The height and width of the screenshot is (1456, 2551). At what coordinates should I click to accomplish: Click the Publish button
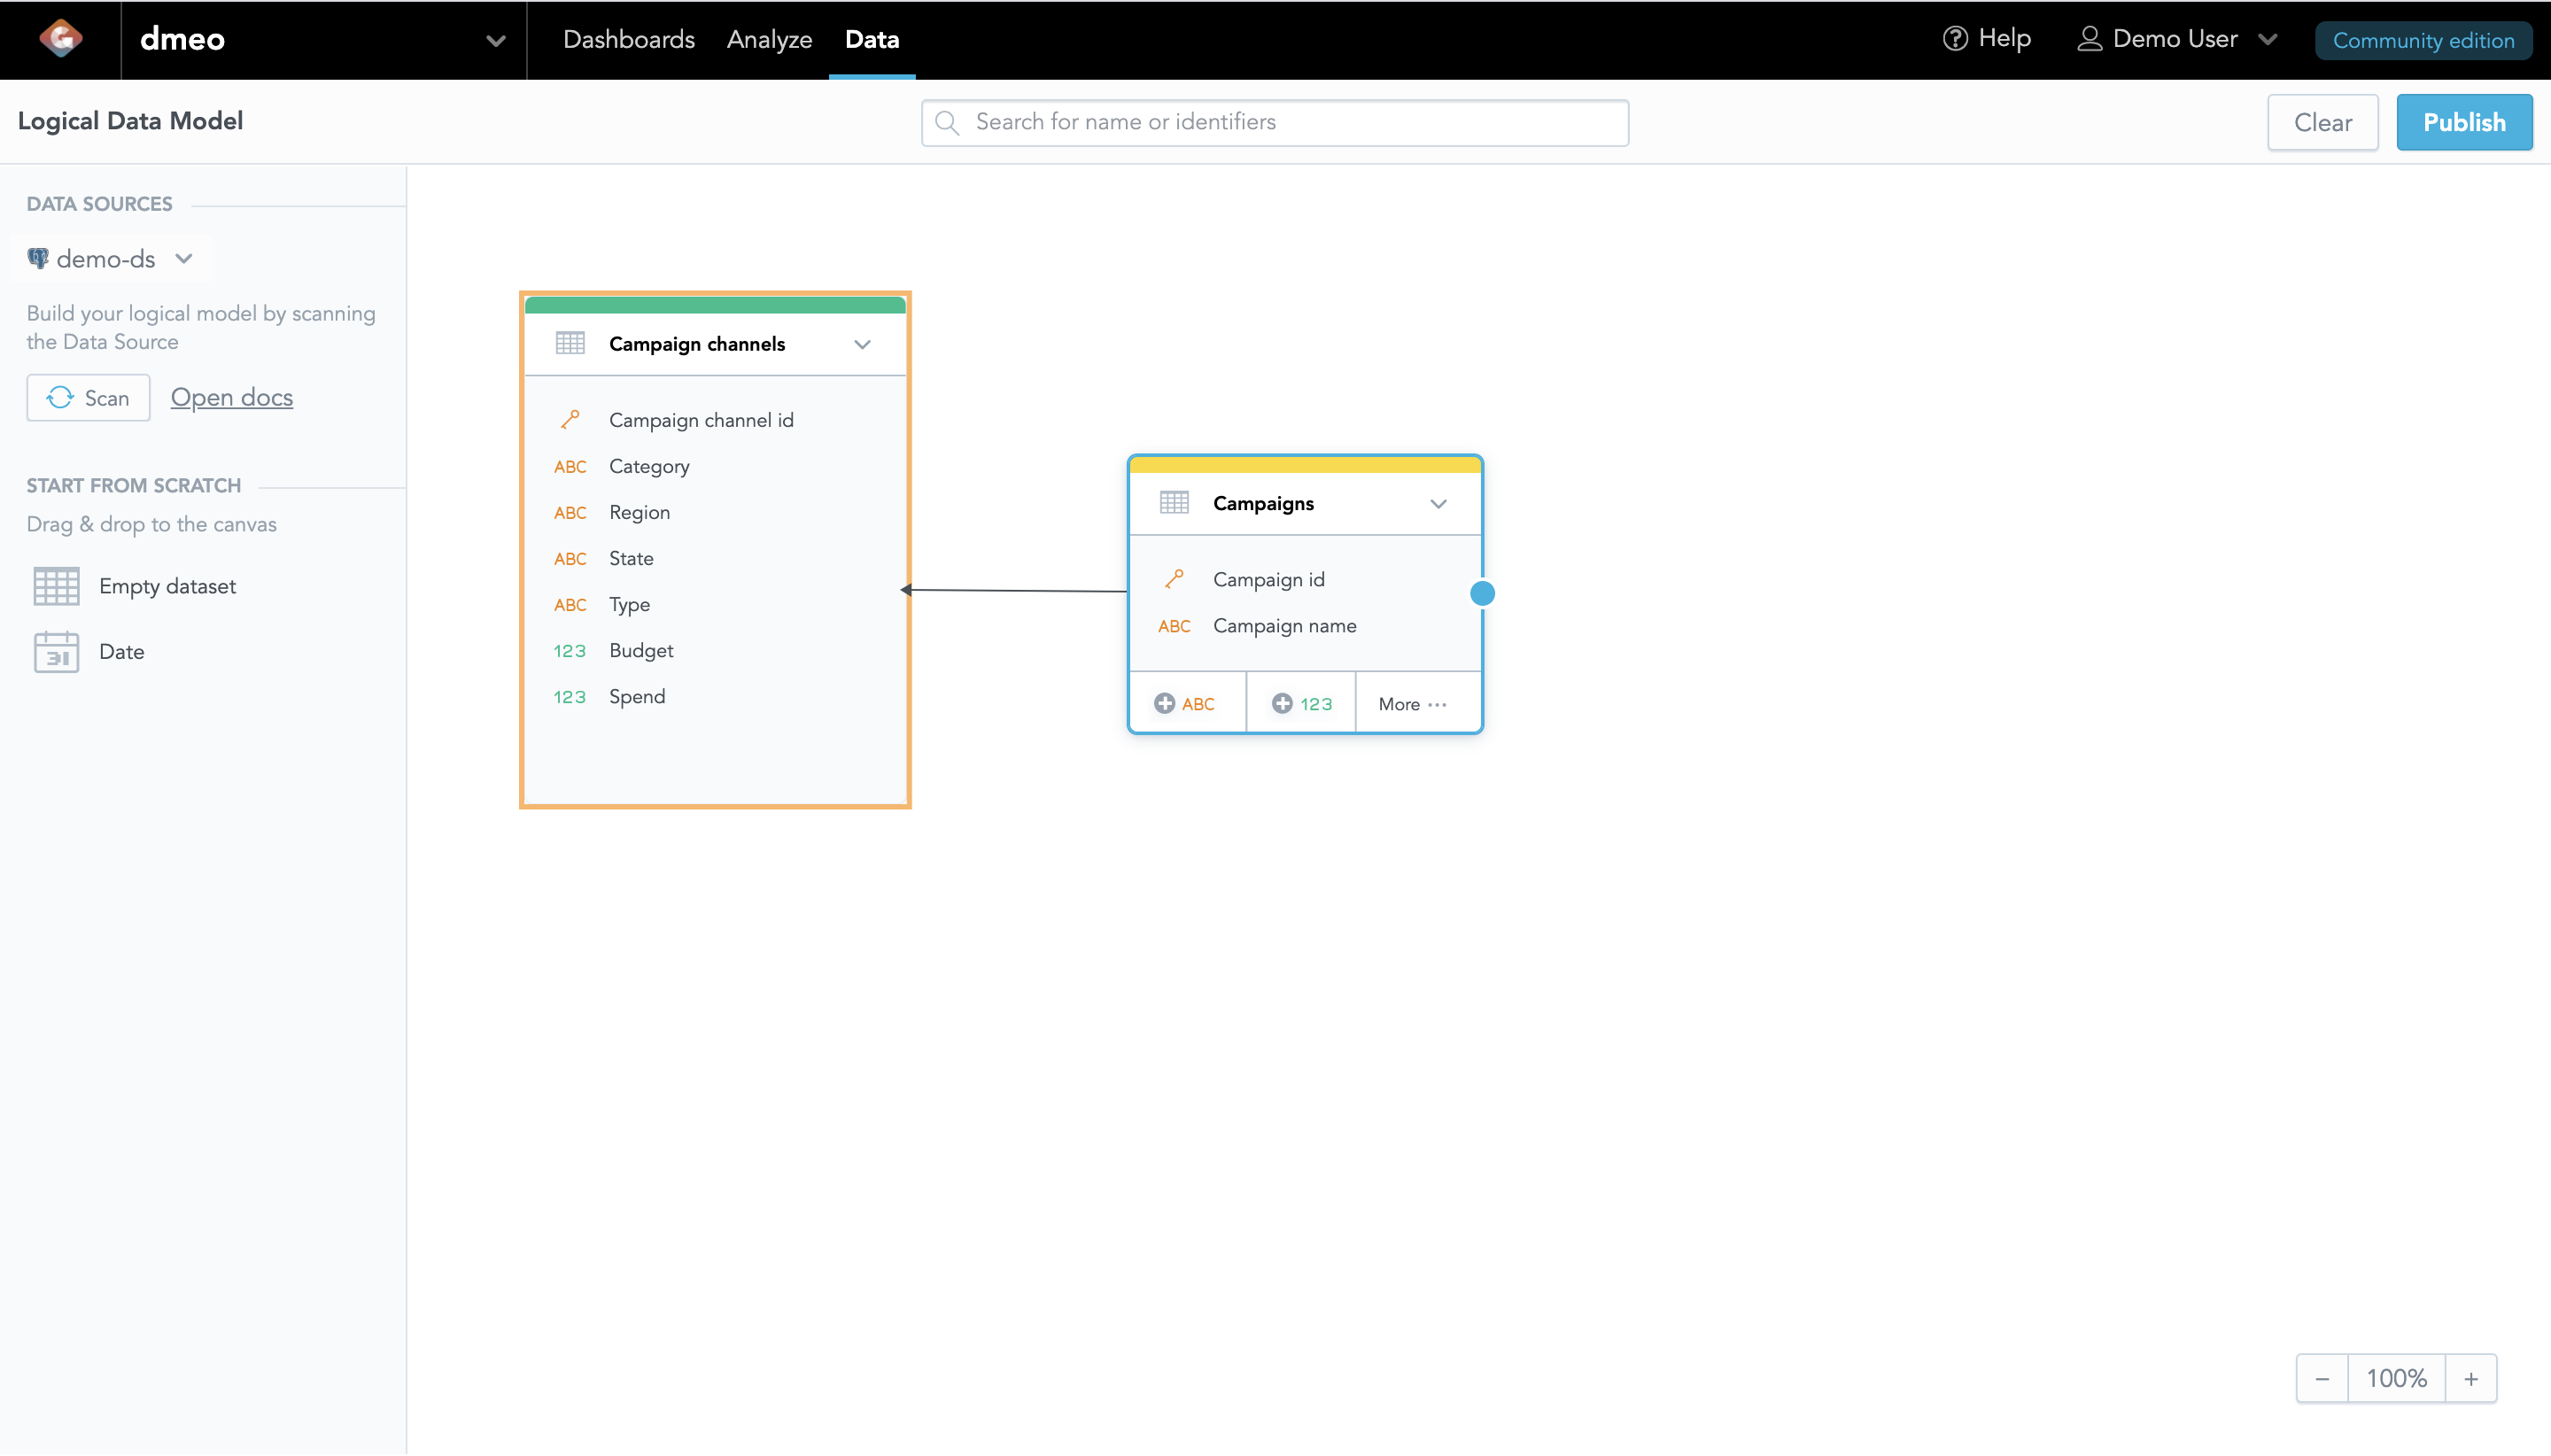click(2464, 122)
